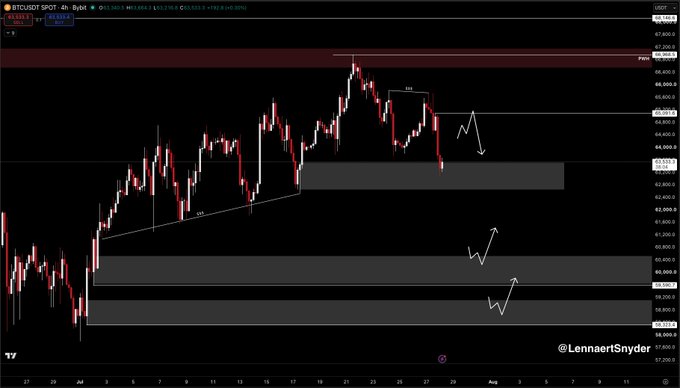Viewport: 680px width, 388px height.
Task: Click the Aug label on time axis
Action: [x=493, y=382]
